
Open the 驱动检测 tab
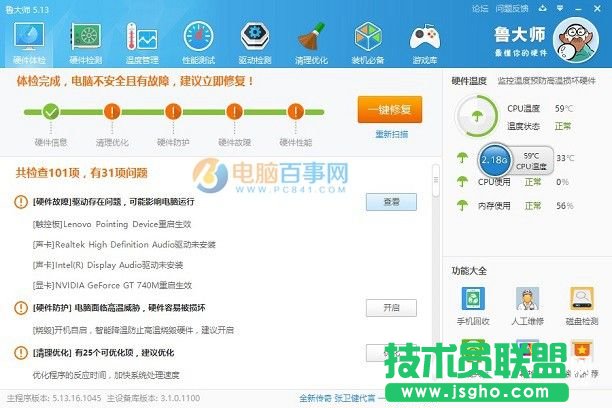255,43
